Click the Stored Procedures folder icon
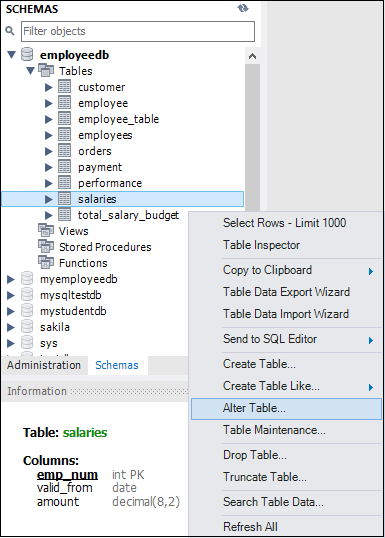Image resolution: width=385 pixels, height=538 pixels. click(x=46, y=246)
